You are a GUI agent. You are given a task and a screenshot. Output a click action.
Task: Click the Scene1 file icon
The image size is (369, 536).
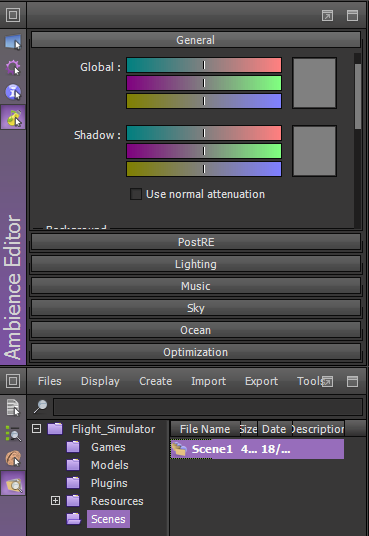point(179,448)
